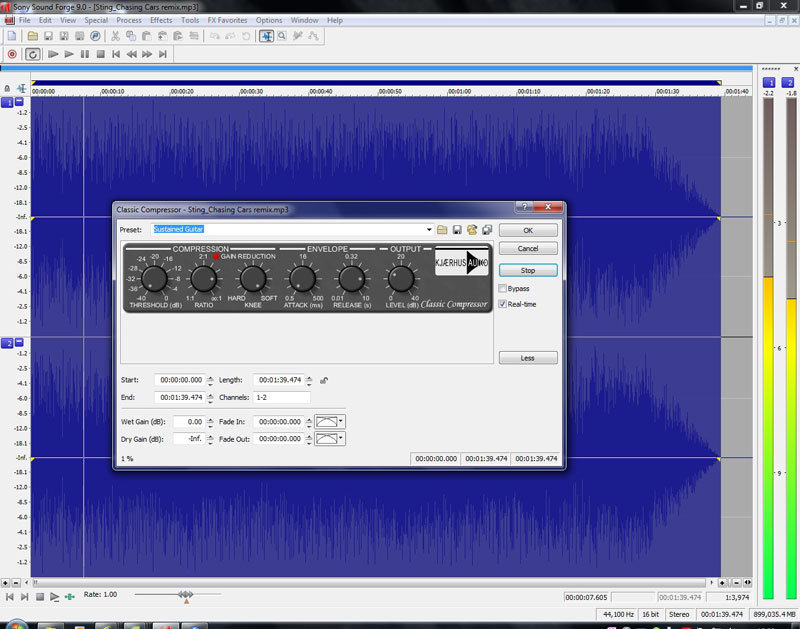Open the FX Favorites menu
This screenshot has width=800, height=629.
[227, 20]
